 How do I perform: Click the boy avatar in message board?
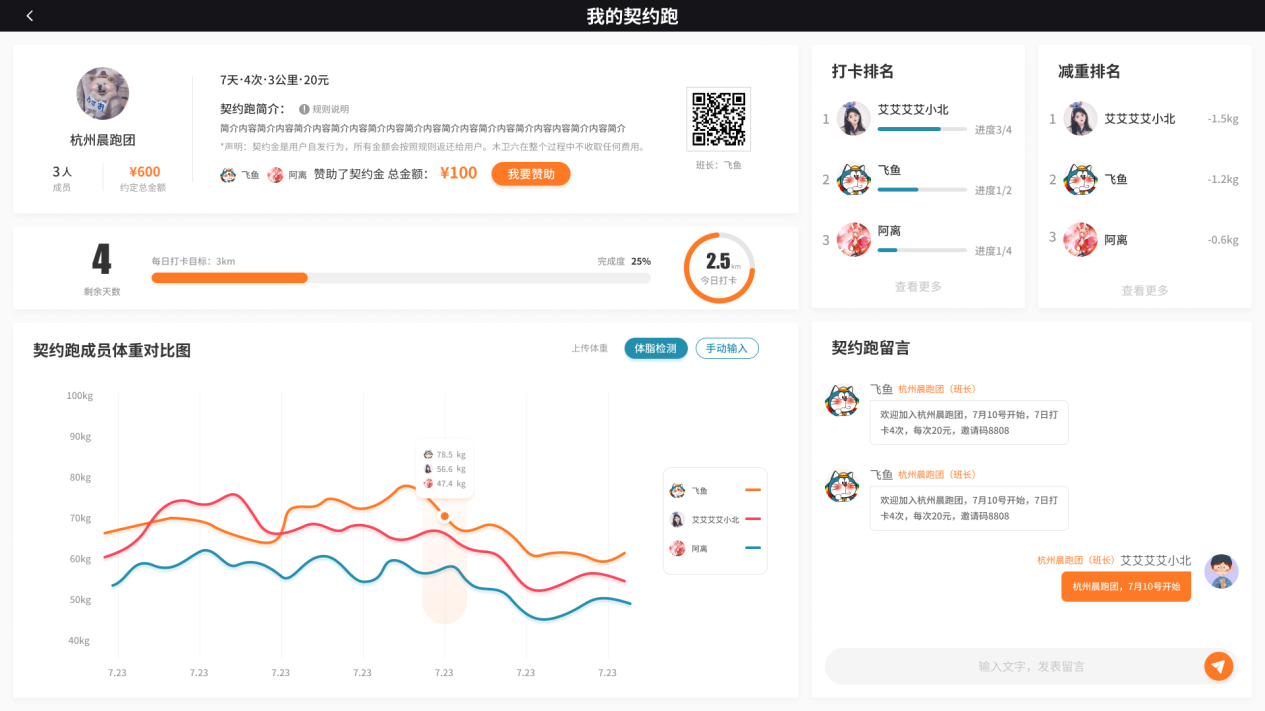click(x=1221, y=571)
